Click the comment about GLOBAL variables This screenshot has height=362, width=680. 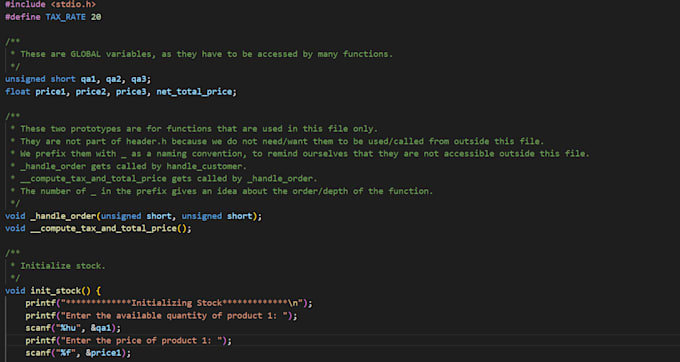pos(206,54)
